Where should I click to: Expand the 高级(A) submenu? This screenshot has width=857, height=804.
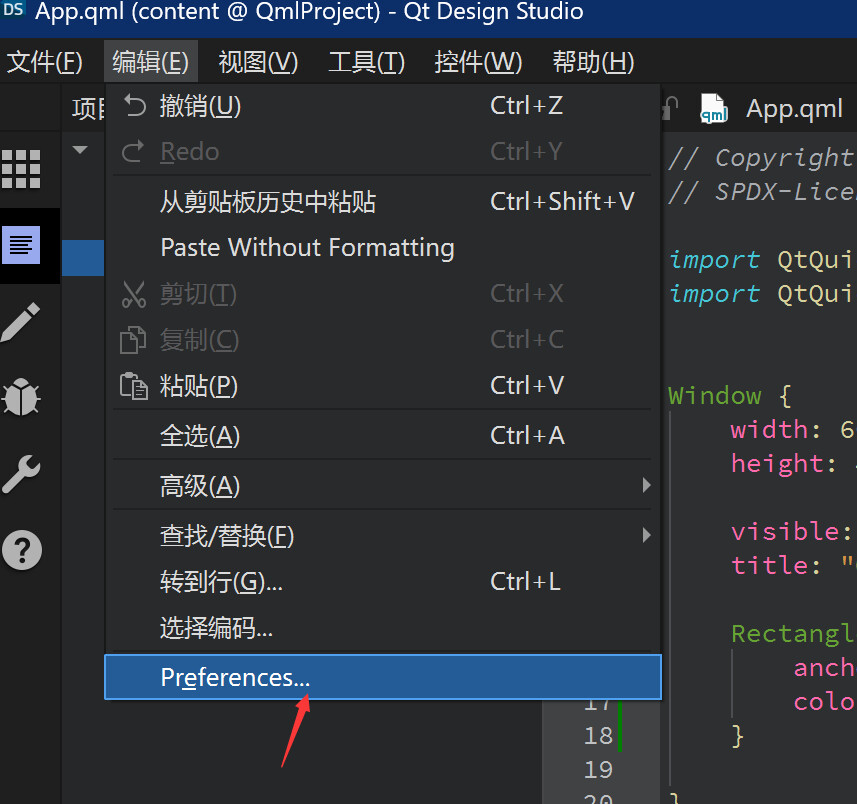point(383,485)
